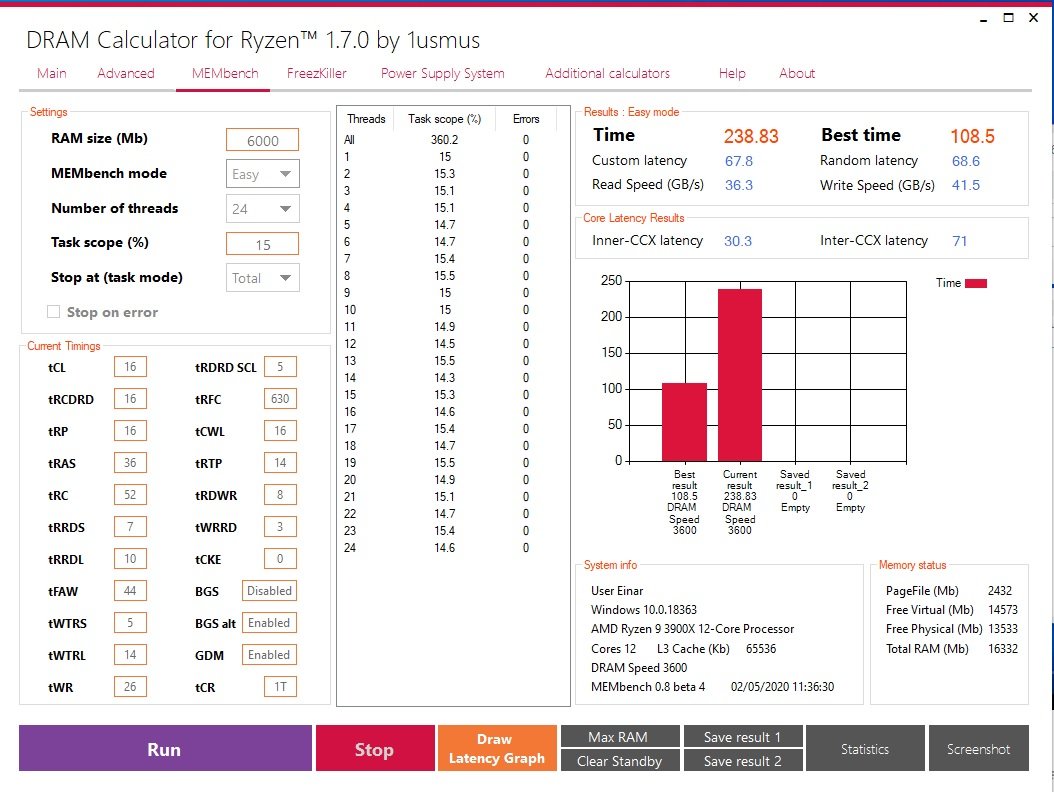1054x792 pixels.
Task: Click the tRDRD SCL value field
Action: pyautogui.click(x=280, y=366)
